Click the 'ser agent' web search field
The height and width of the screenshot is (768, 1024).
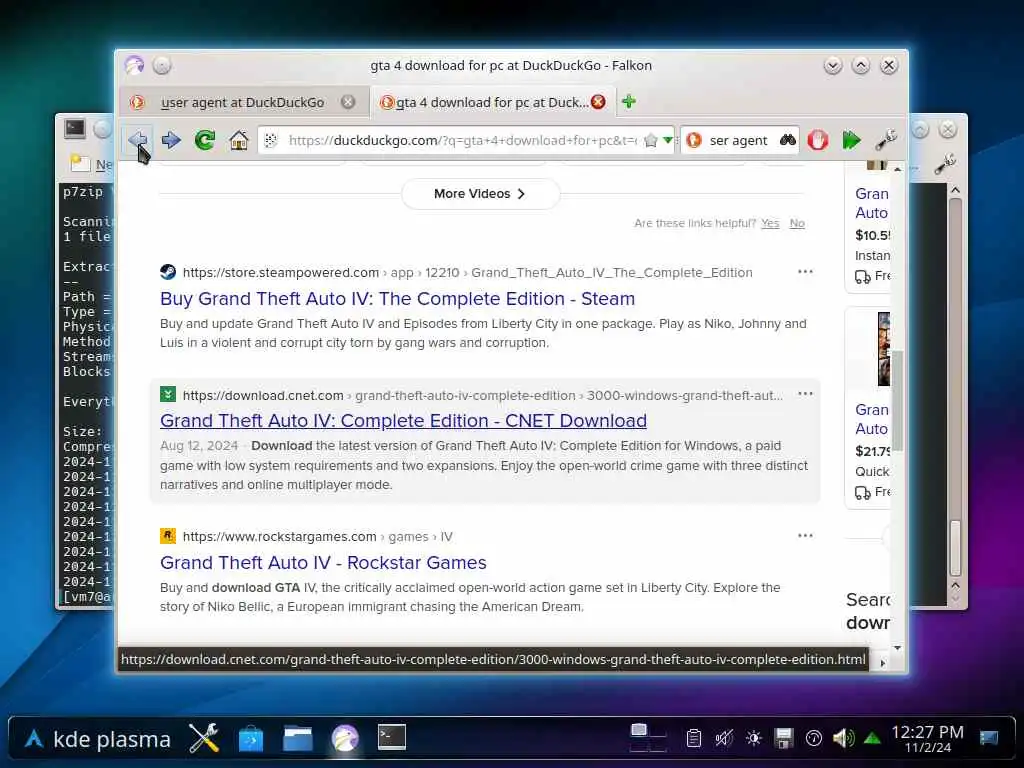coord(739,140)
